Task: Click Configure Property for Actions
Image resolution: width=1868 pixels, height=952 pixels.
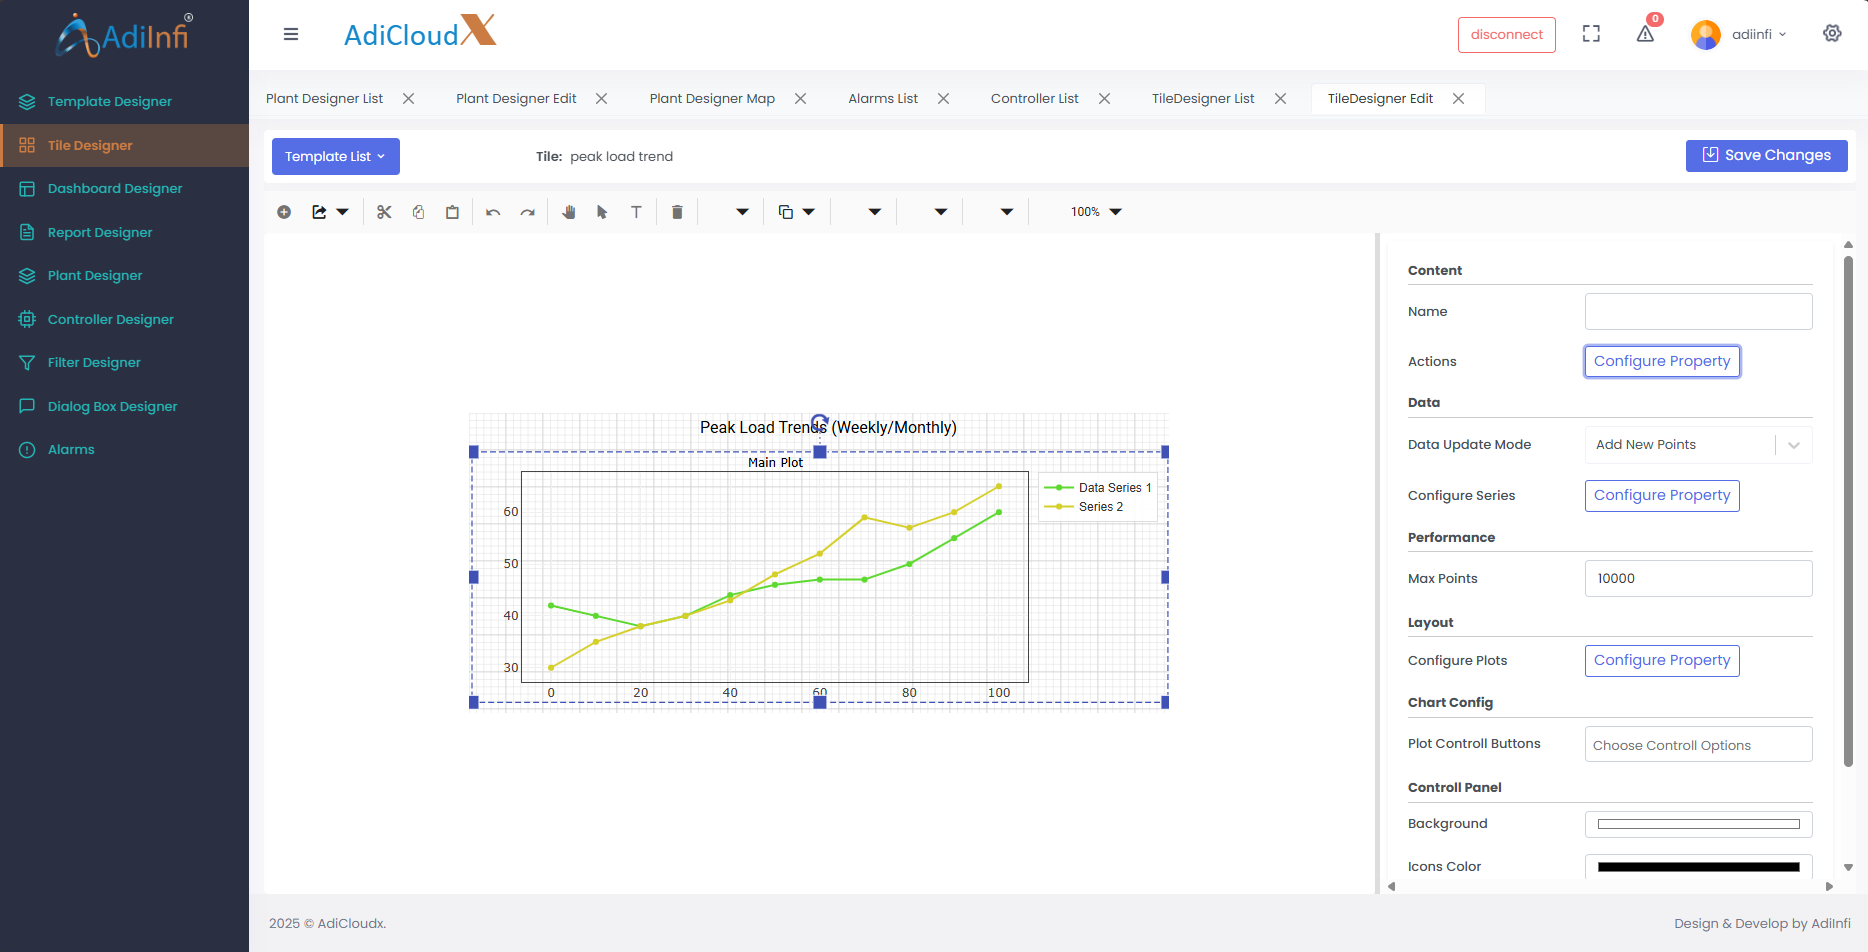Action: click(1662, 361)
